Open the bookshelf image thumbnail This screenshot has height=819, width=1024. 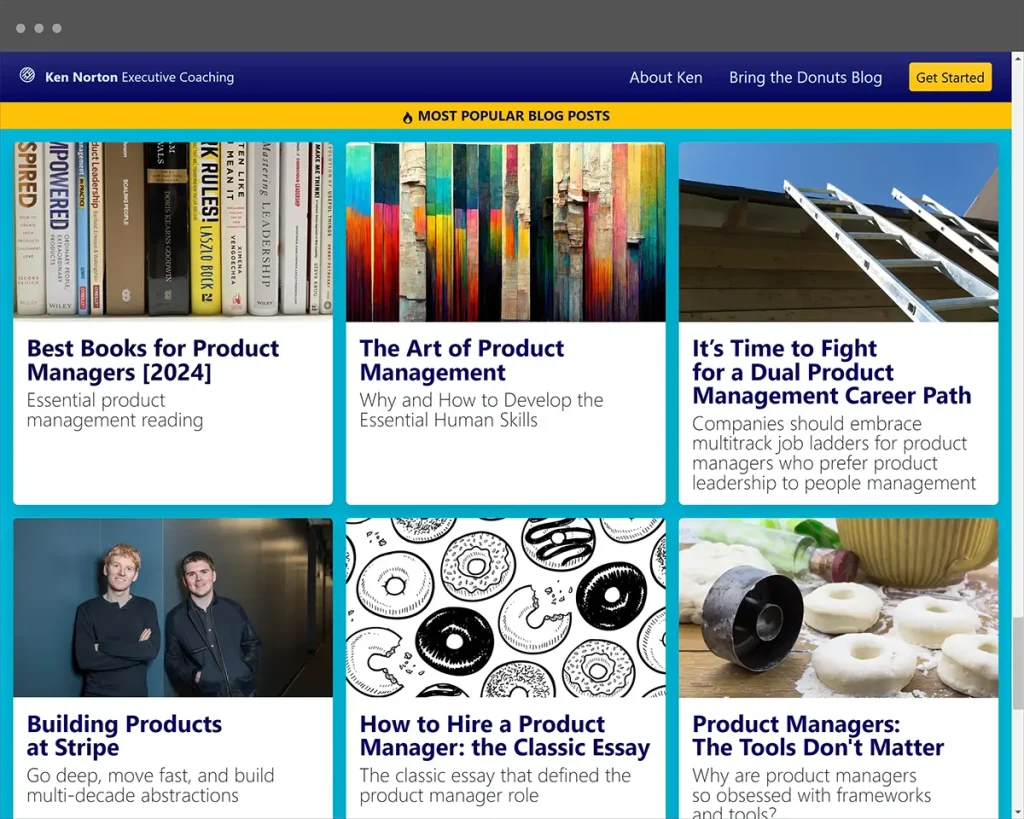coord(173,231)
